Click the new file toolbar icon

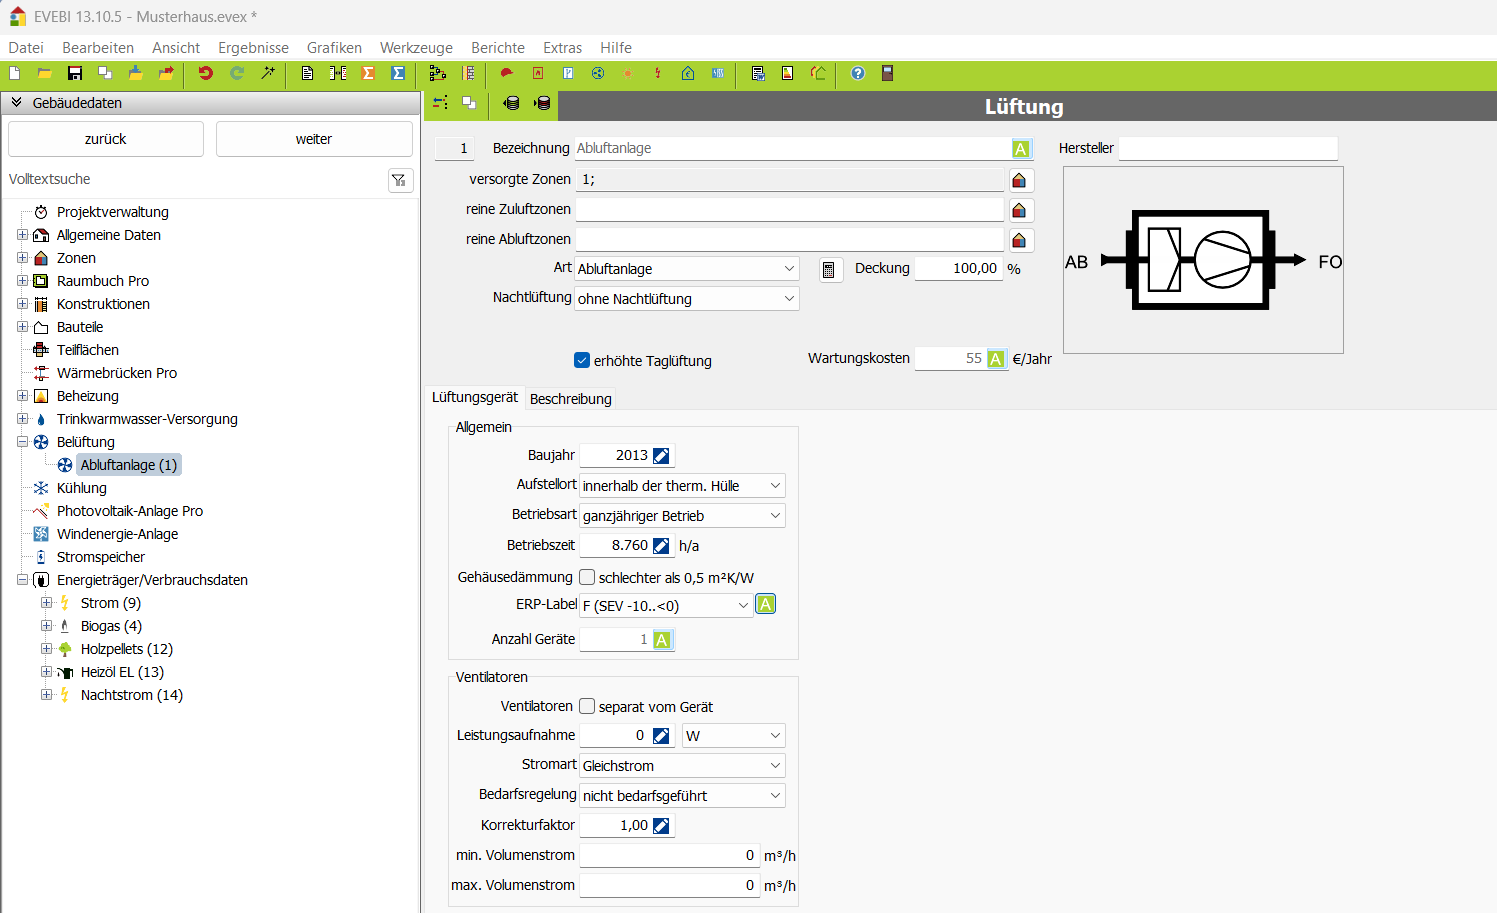tap(15, 73)
